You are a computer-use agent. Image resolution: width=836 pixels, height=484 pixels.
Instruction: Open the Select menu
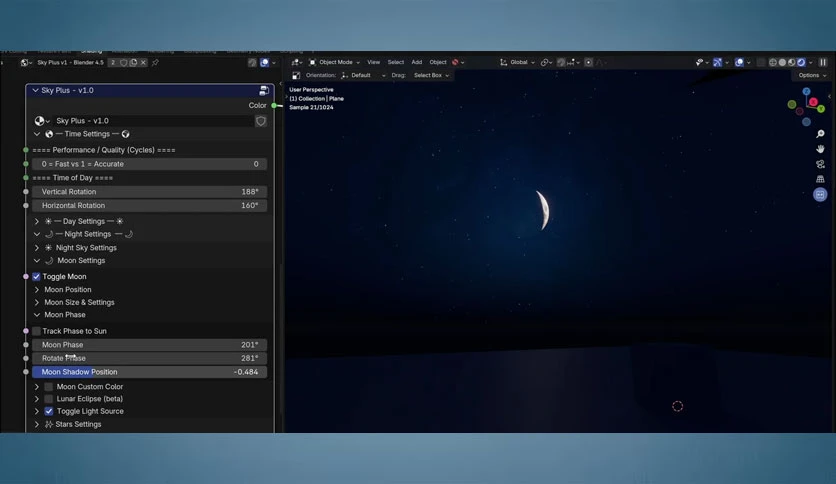pyautogui.click(x=396, y=62)
